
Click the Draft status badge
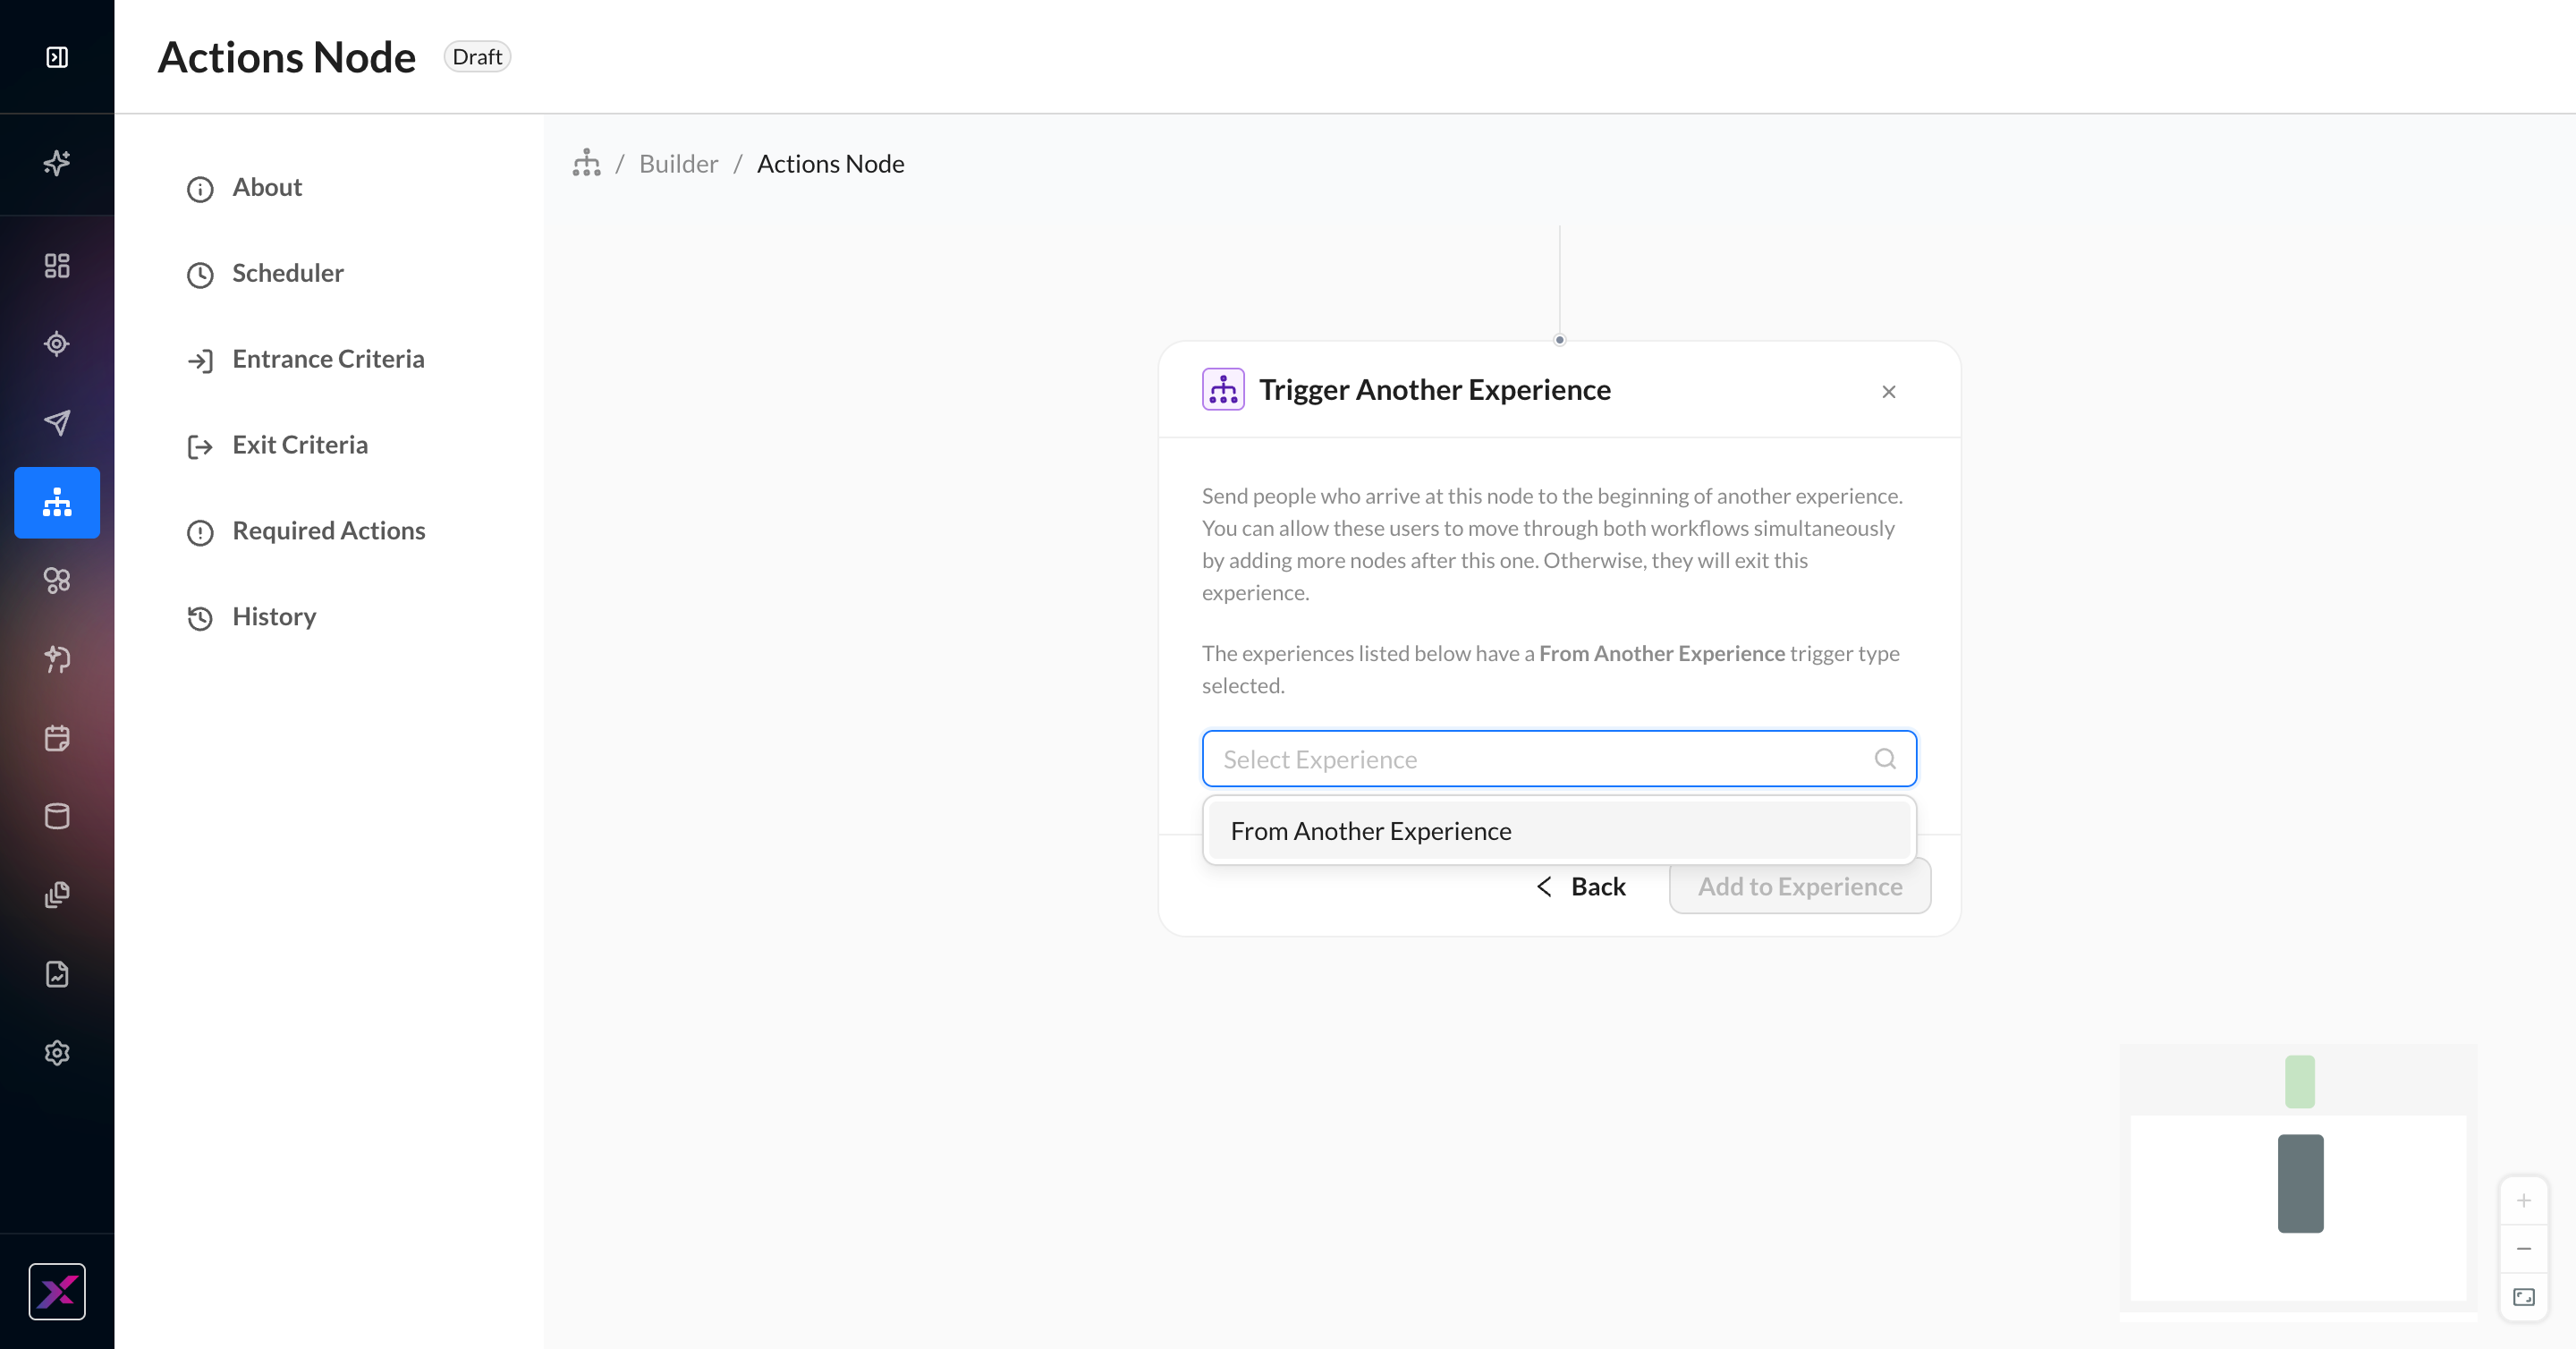(x=477, y=57)
